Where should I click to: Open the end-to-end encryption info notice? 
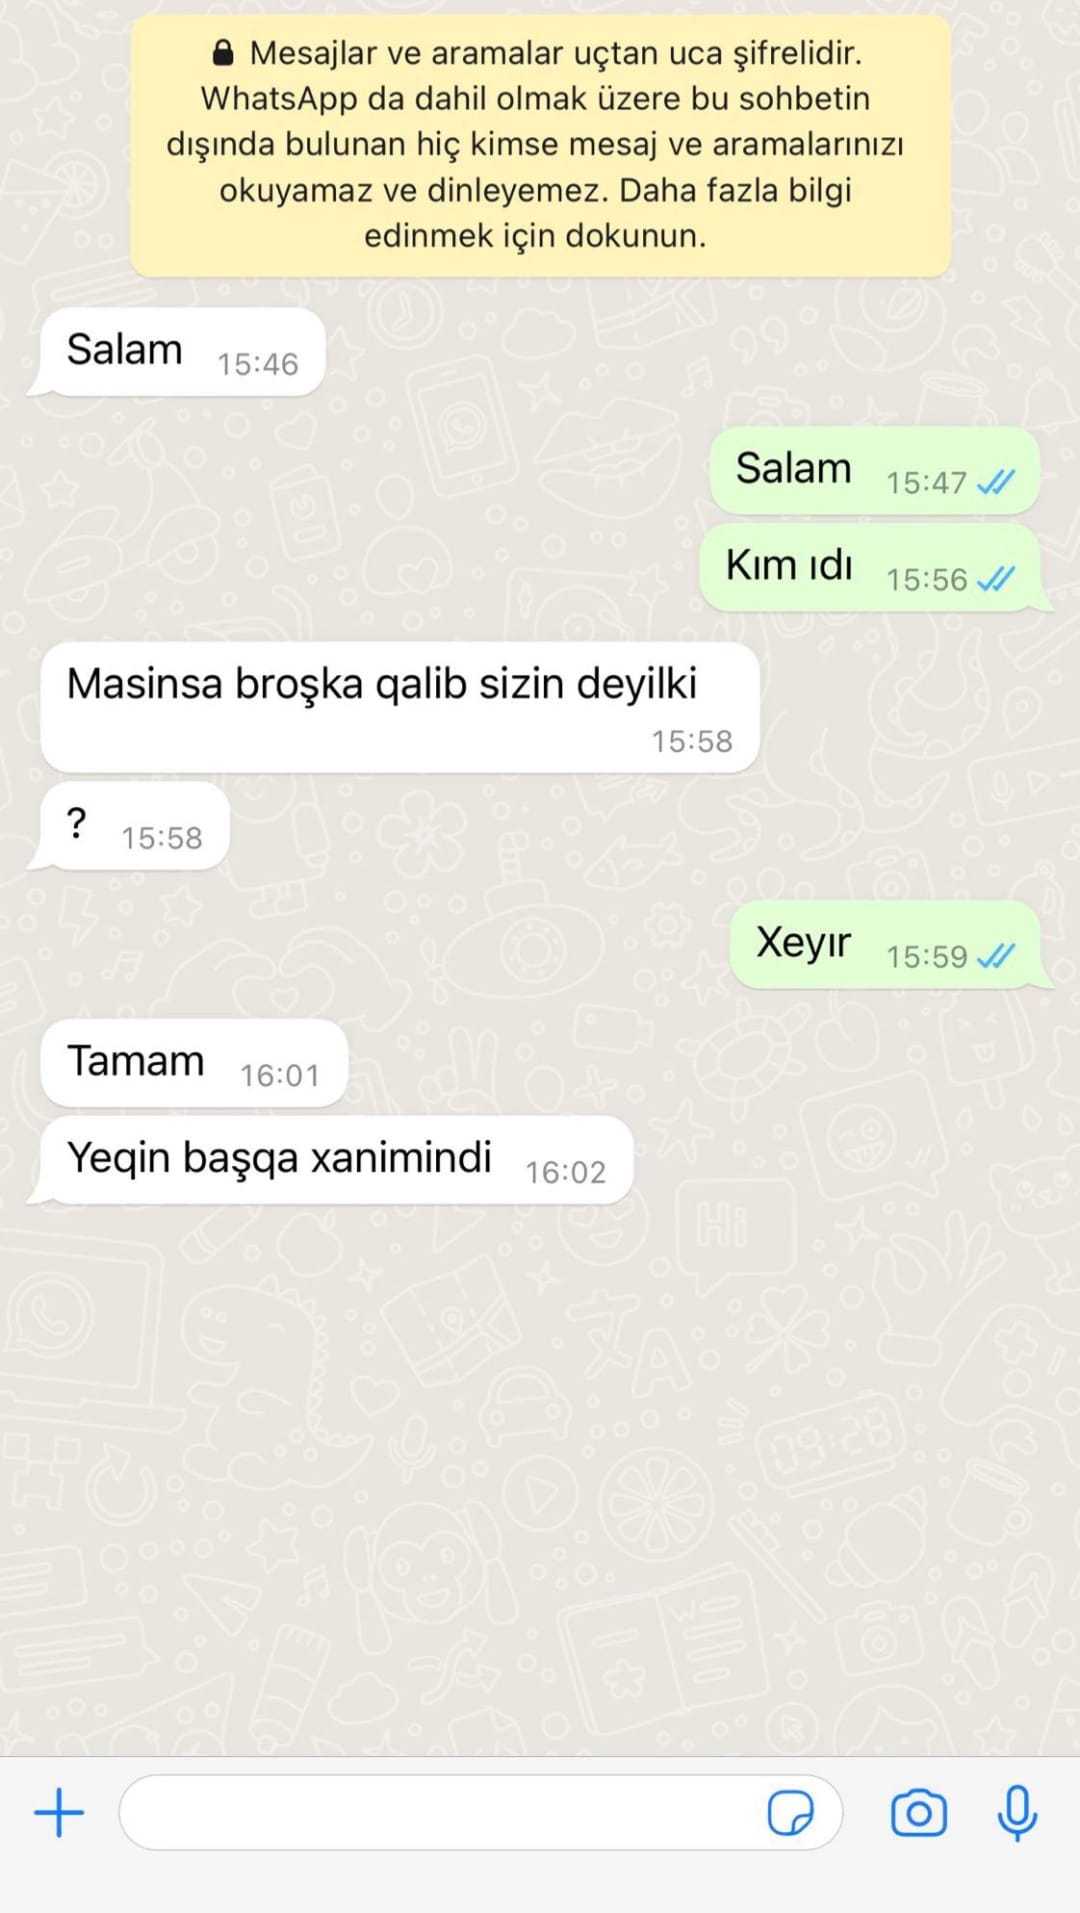click(540, 145)
